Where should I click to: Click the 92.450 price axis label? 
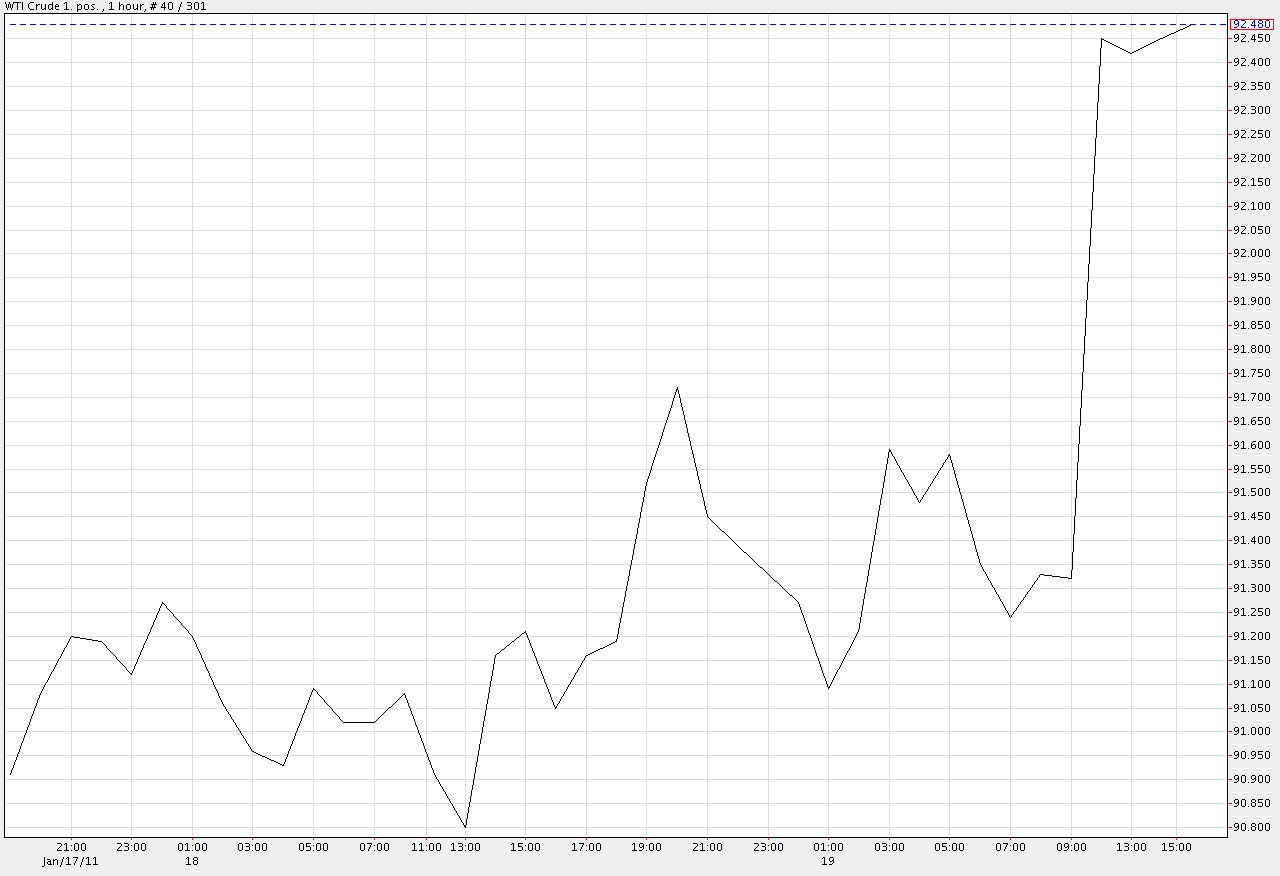[x=1251, y=38]
